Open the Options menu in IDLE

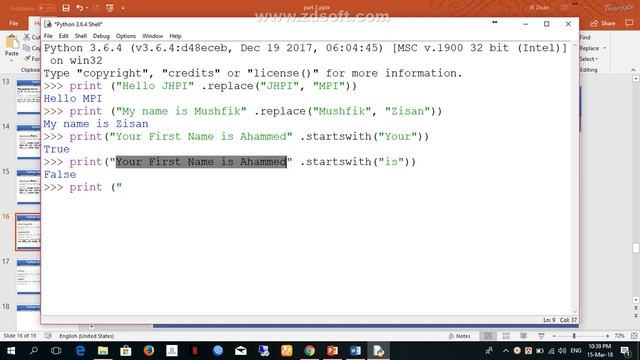click(126, 36)
